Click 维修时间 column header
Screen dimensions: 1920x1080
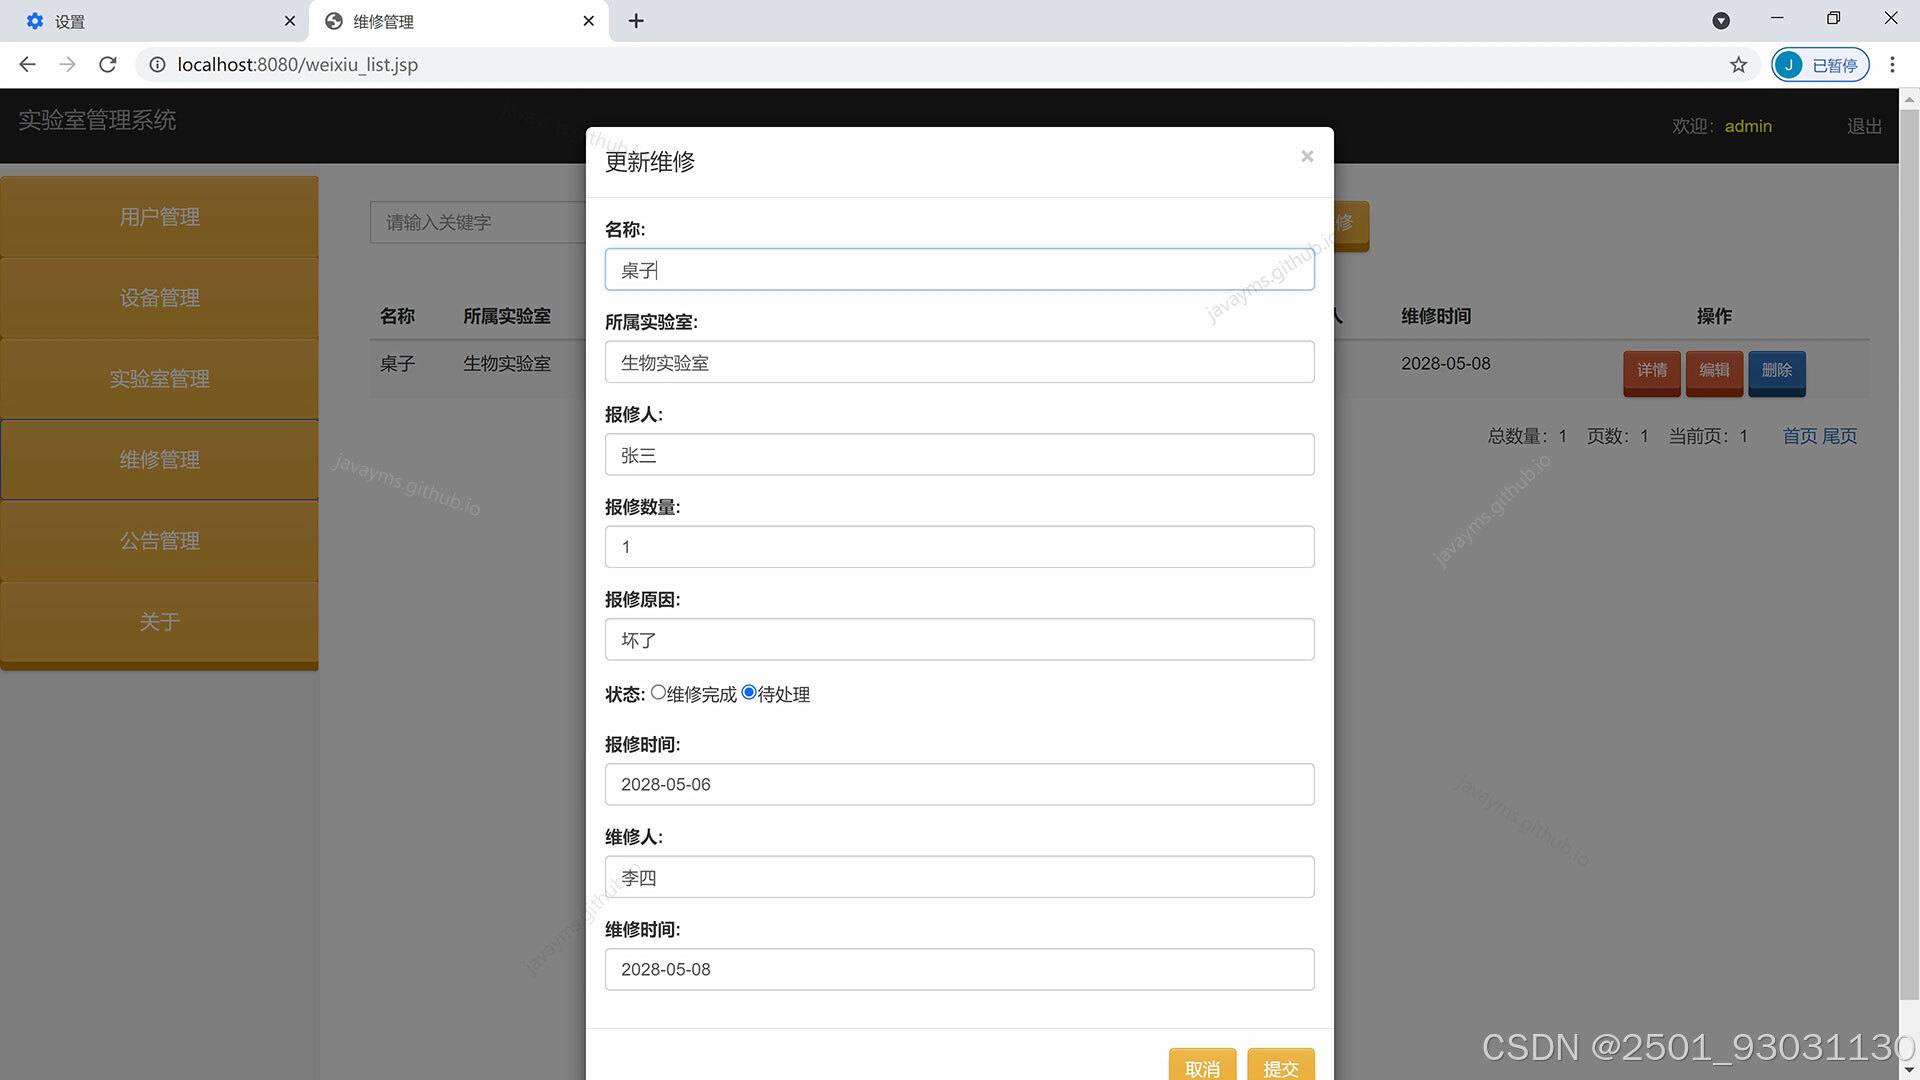click(1436, 316)
